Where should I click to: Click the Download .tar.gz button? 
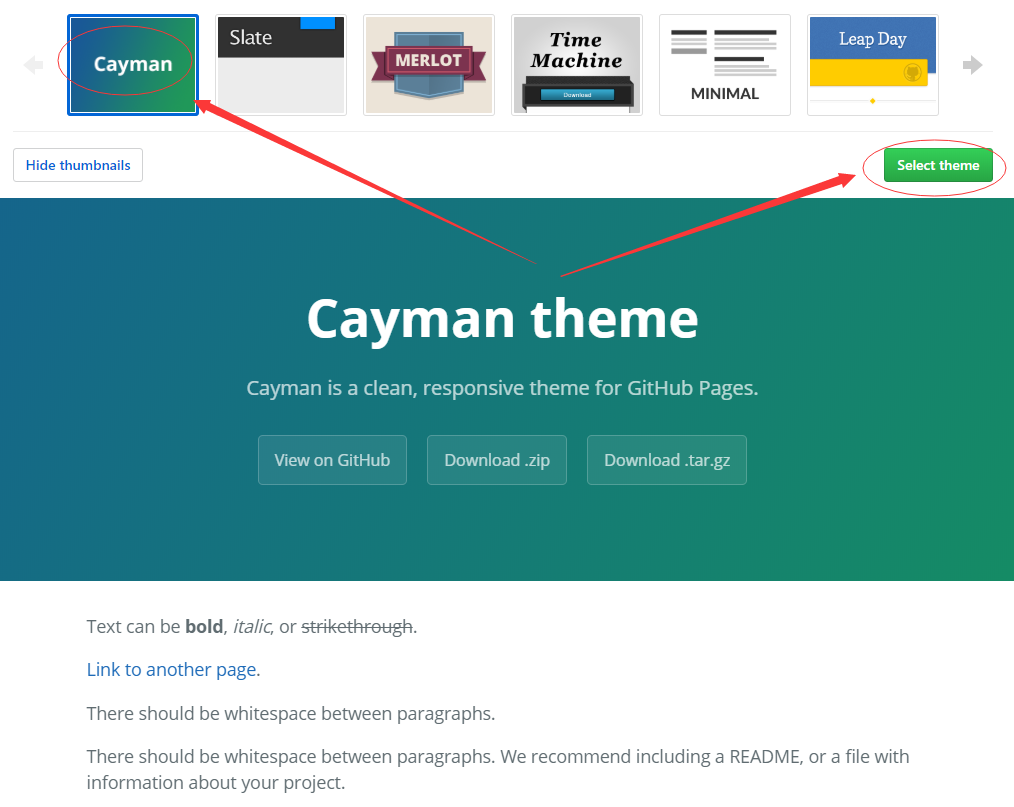pyautogui.click(x=667, y=460)
